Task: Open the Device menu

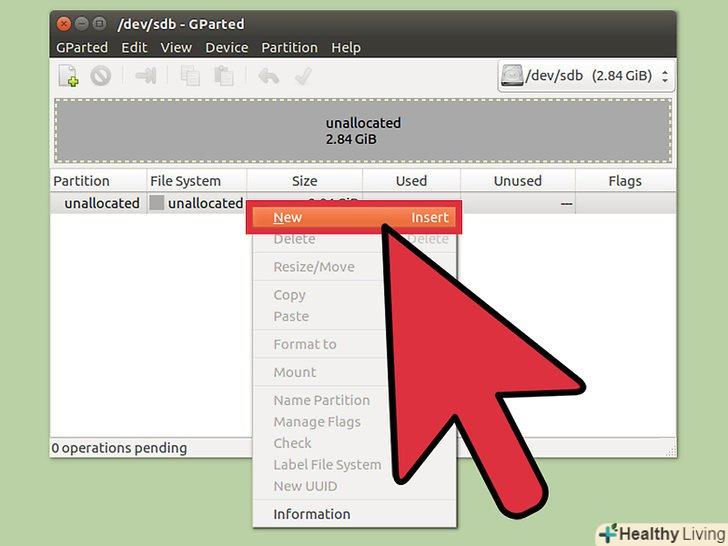Action: [x=227, y=47]
